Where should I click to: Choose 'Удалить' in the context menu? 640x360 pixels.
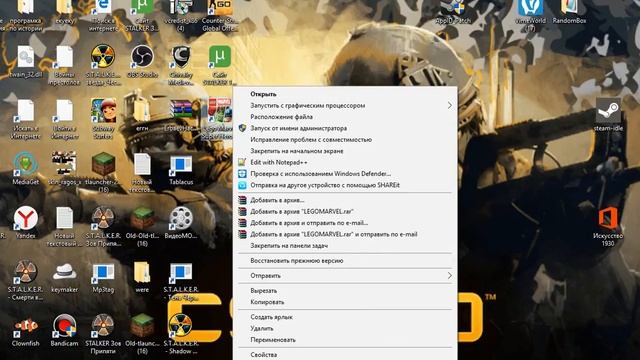pos(345,328)
